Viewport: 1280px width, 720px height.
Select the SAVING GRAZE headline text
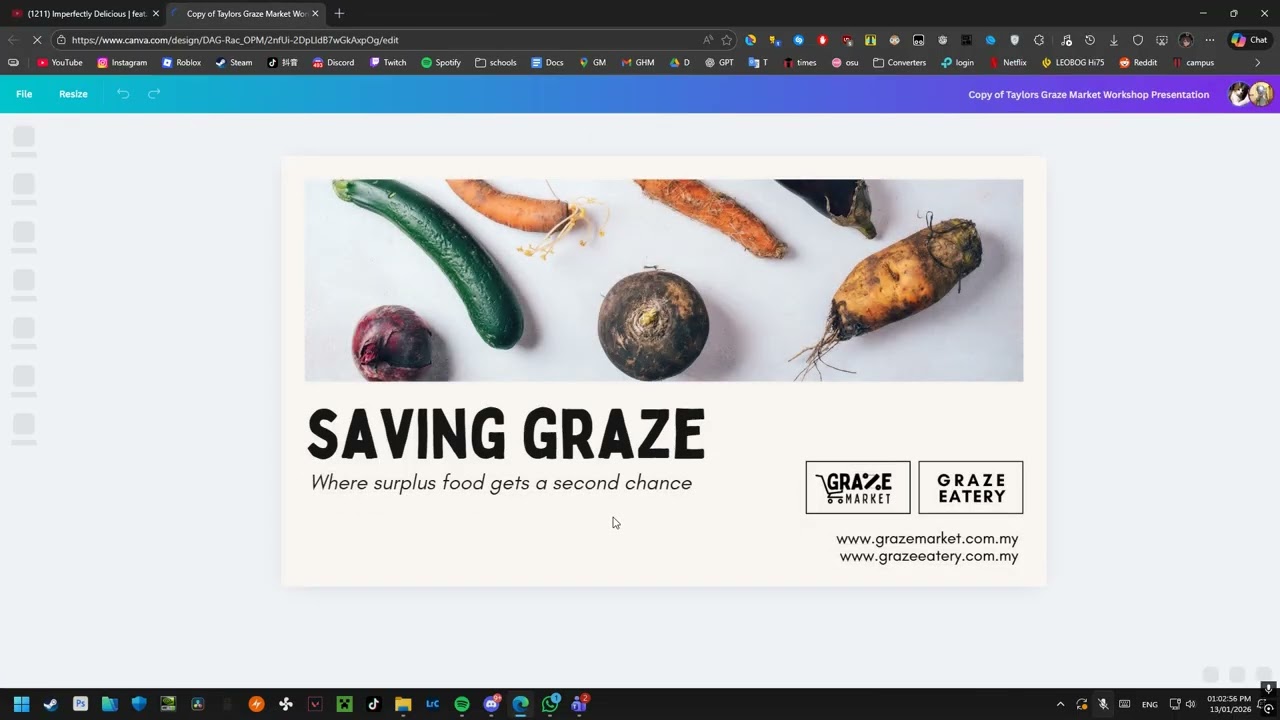tap(506, 435)
